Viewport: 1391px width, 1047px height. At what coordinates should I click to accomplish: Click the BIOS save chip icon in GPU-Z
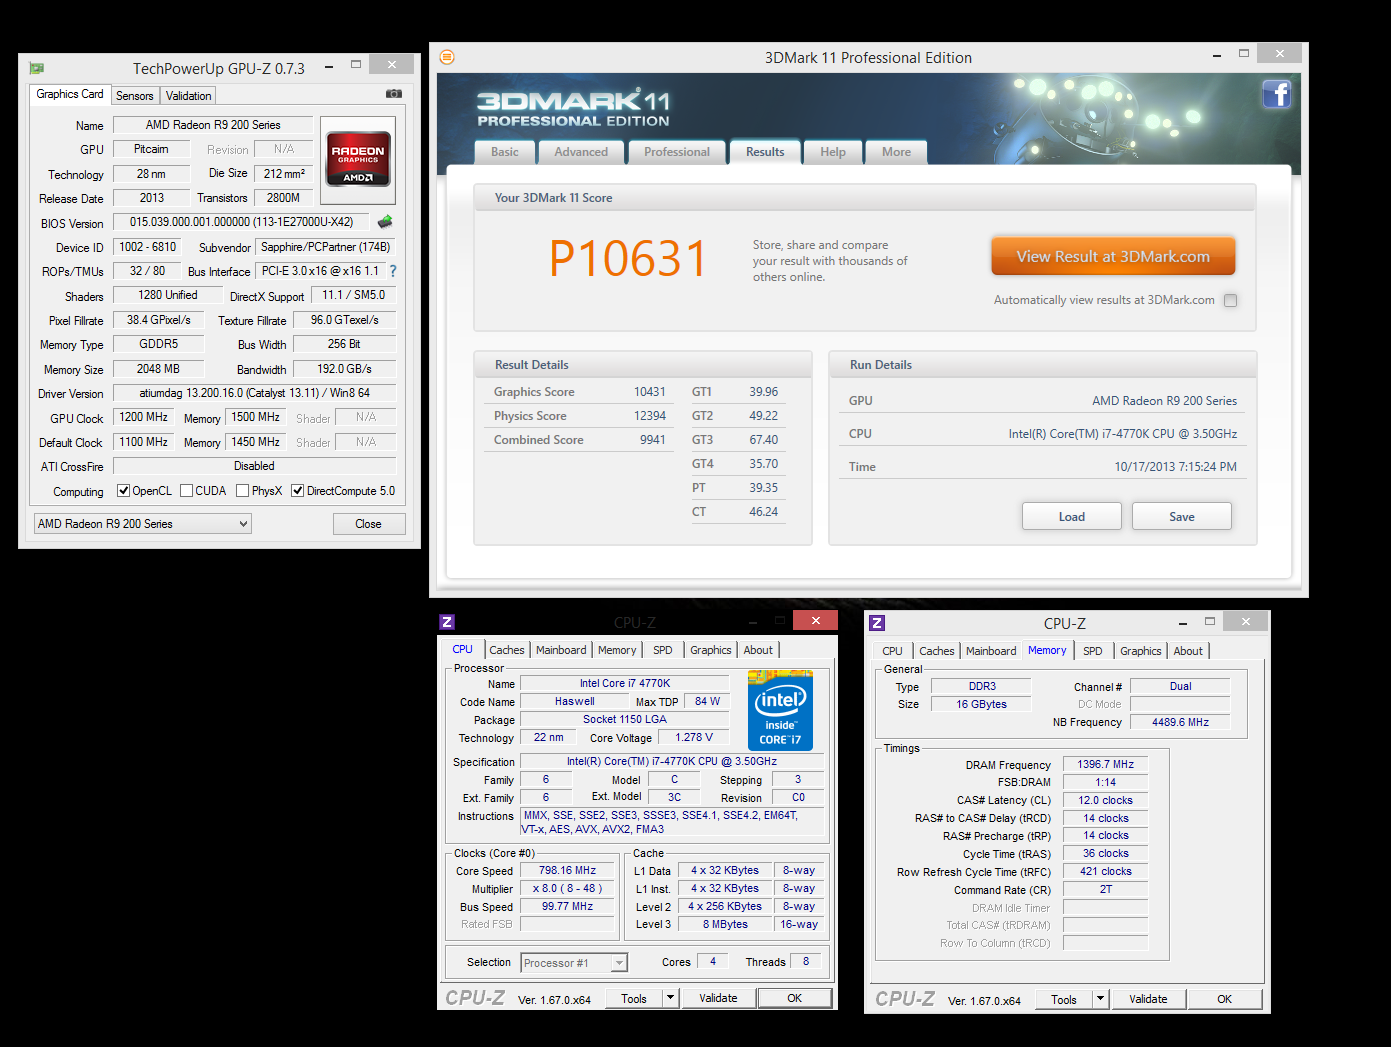pos(385,222)
